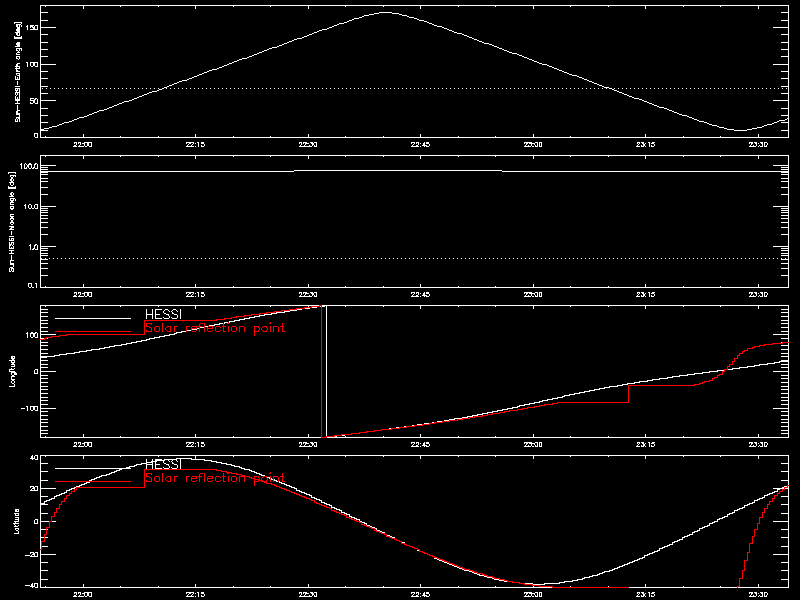Click '23:00' time label under Sun-HESSI-Noon plot

coord(533,294)
